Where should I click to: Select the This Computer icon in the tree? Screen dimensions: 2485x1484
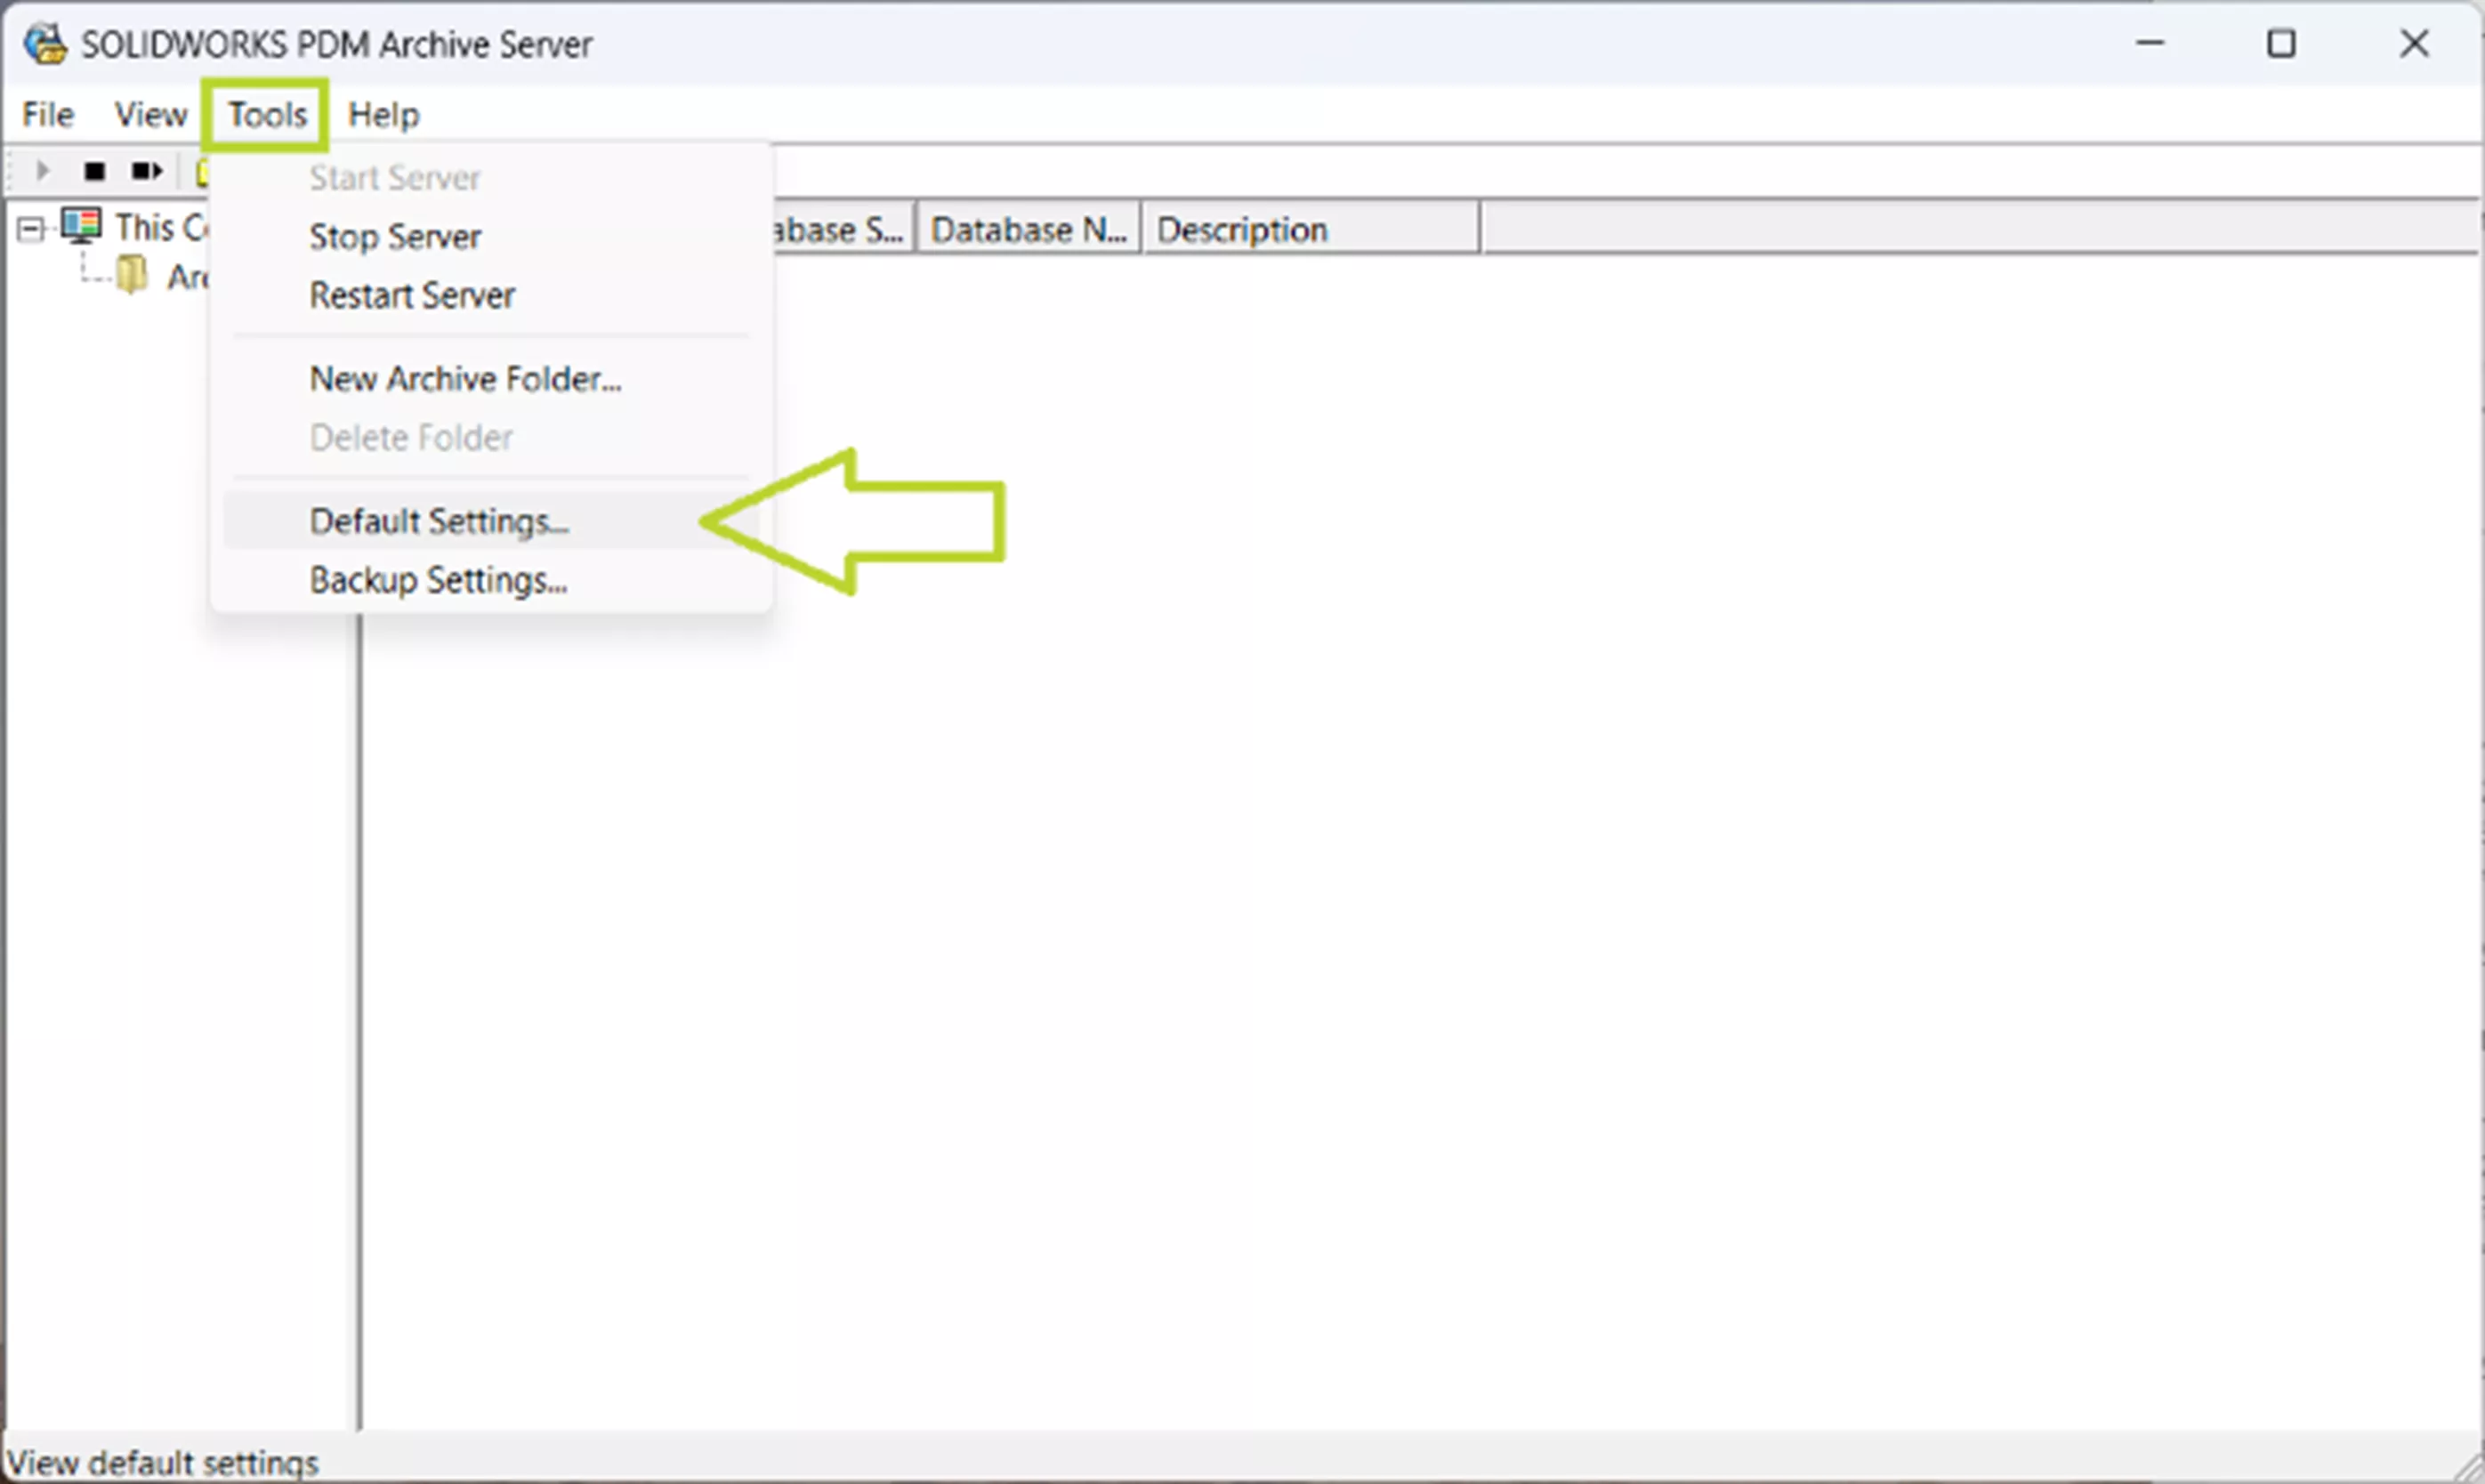(82, 225)
